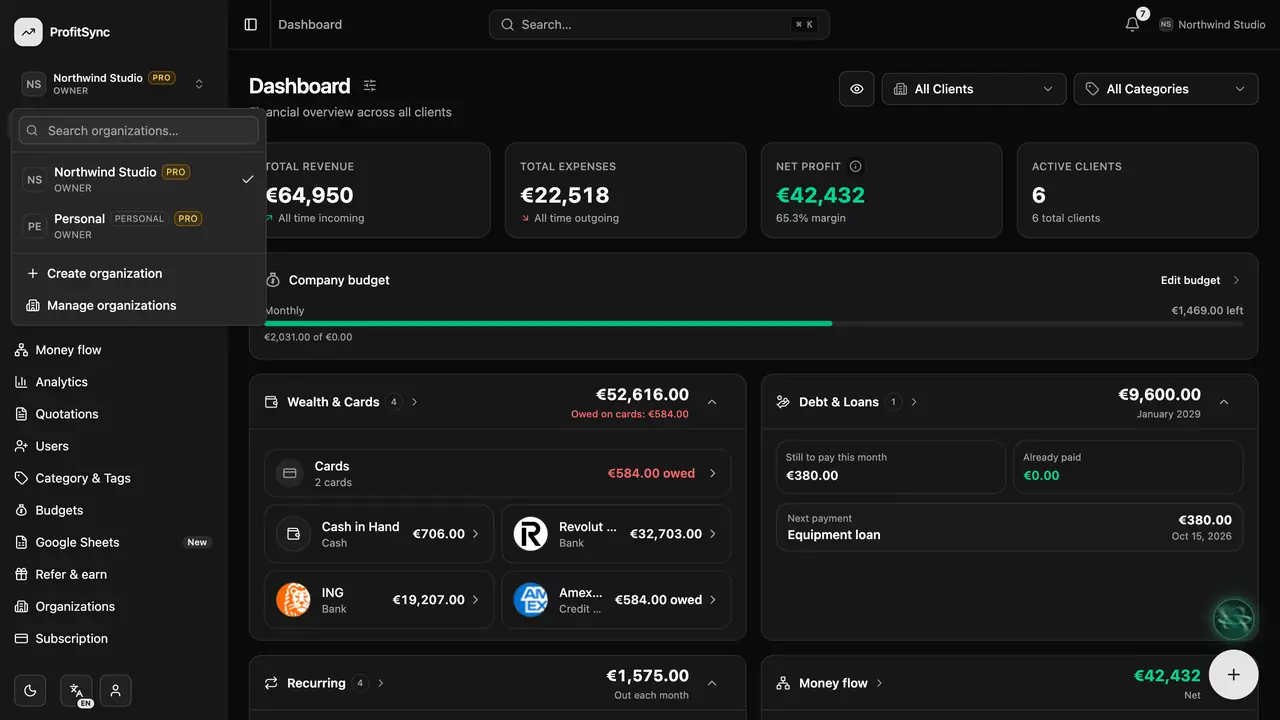Click the Search organizations field
This screenshot has height=720, width=1280.
(x=139, y=130)
